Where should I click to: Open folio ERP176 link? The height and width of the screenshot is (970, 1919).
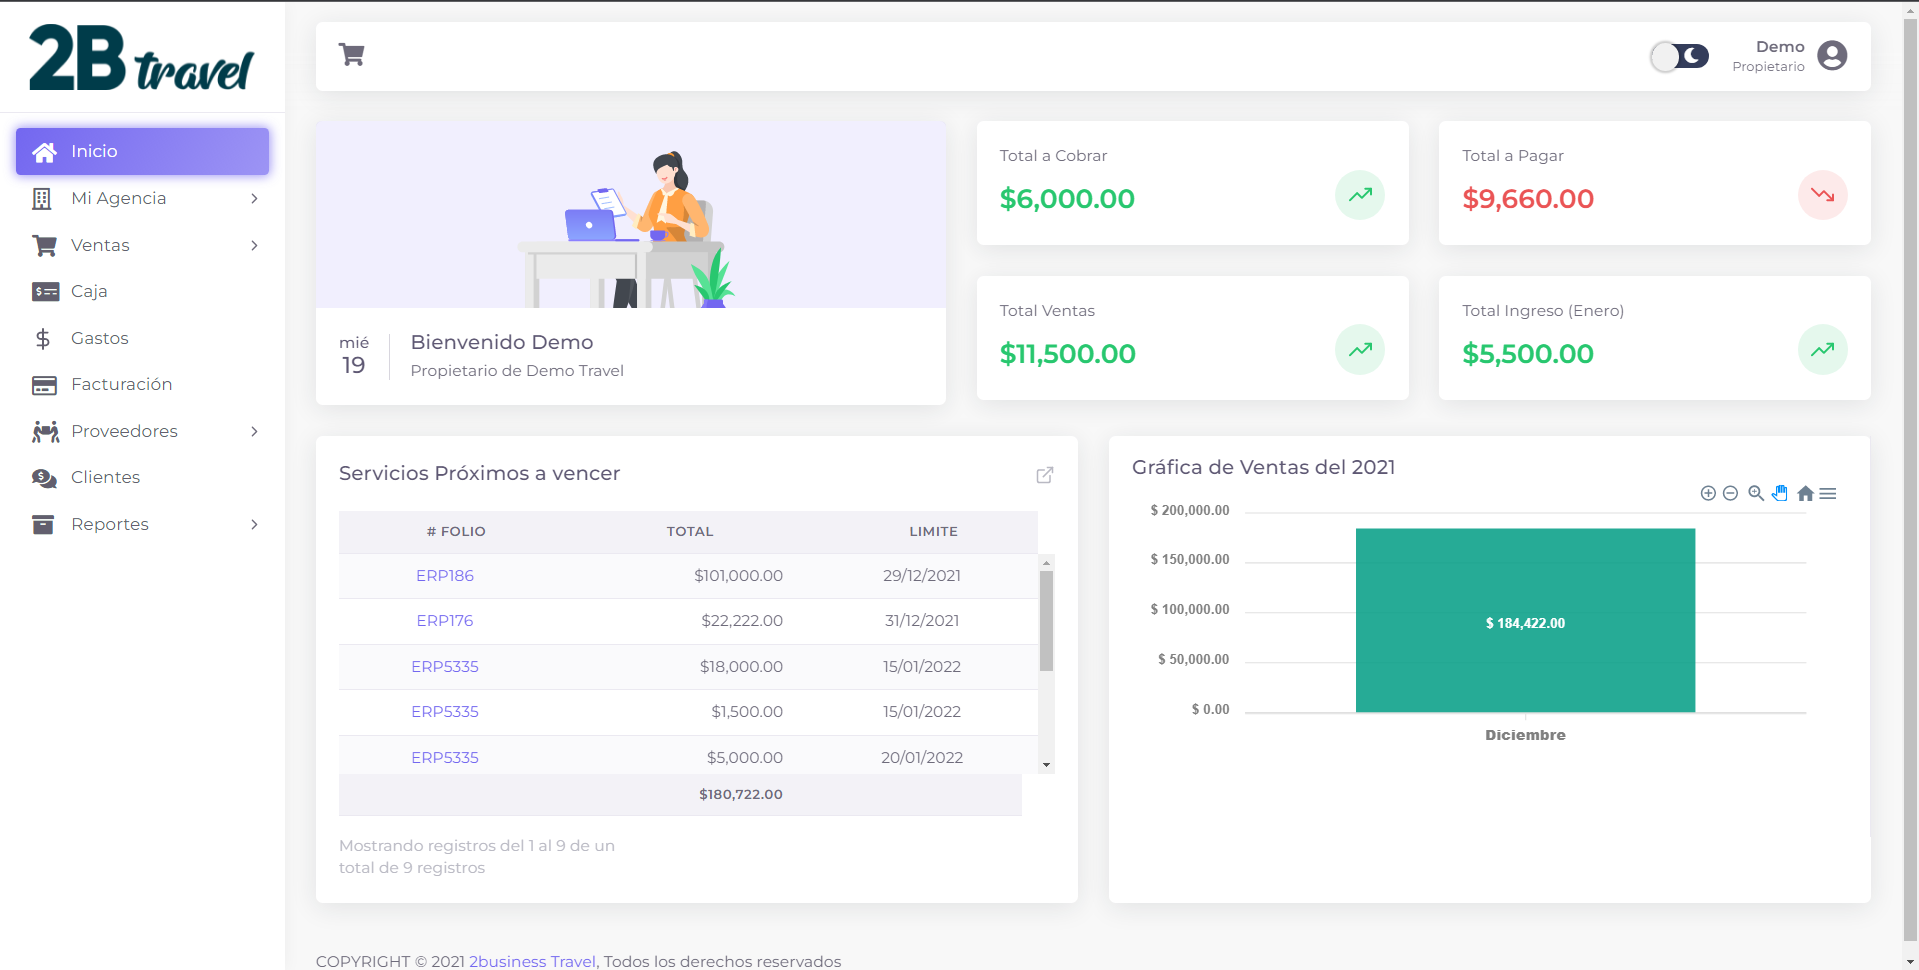pos(445,621)
